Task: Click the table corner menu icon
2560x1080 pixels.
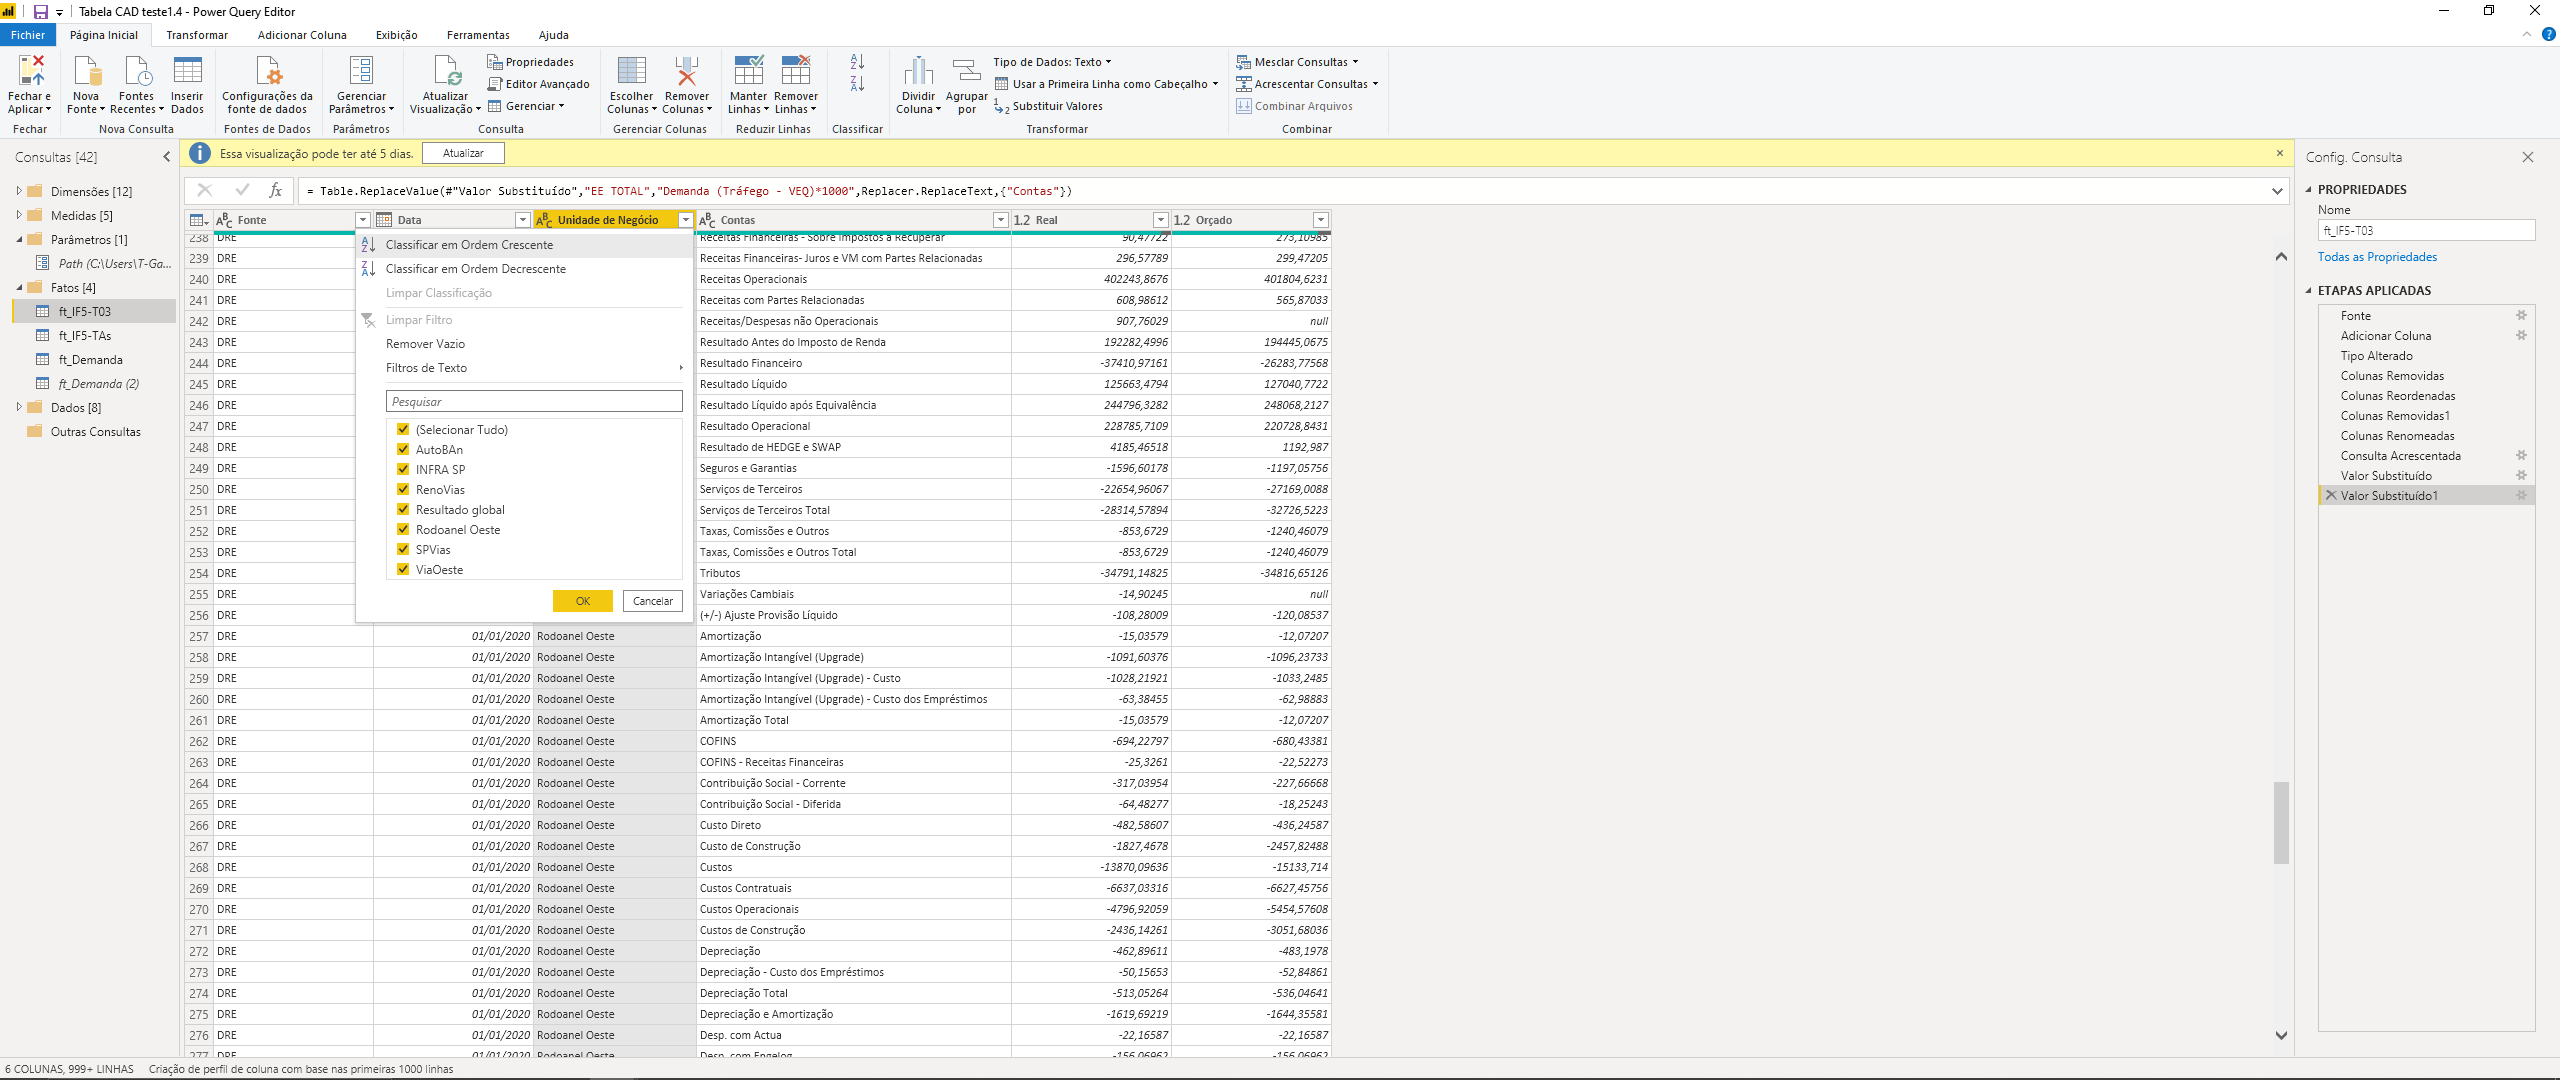Action: click(x=199, y=220)
